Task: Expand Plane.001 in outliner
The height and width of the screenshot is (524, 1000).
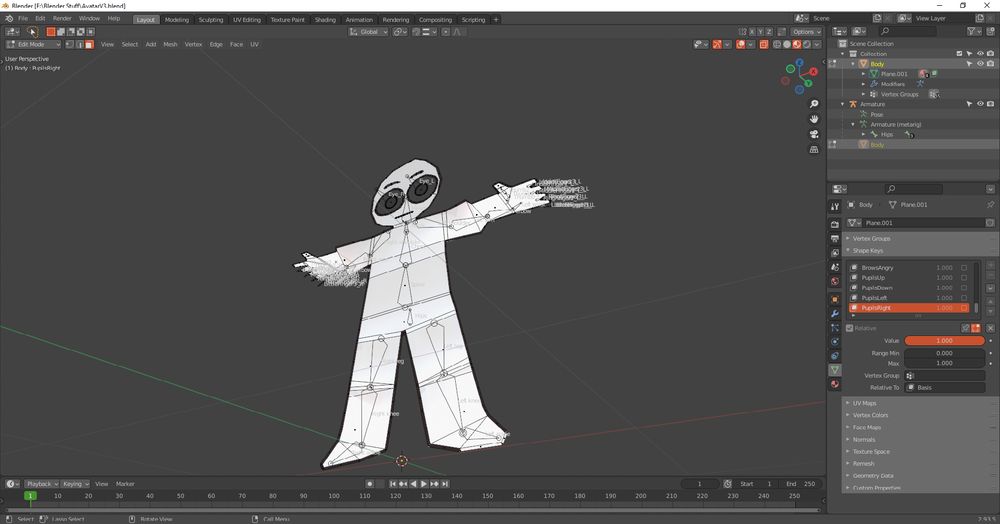Action: 864,74
